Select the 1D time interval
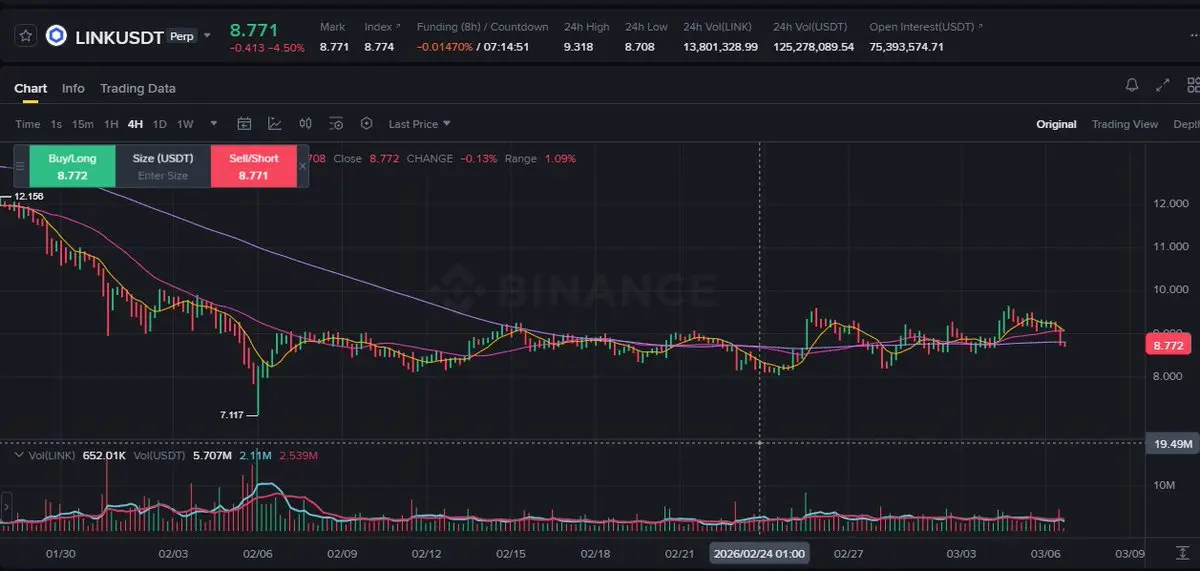The width and height of the screenshot is (1200, 571). (x=160, y=124)
